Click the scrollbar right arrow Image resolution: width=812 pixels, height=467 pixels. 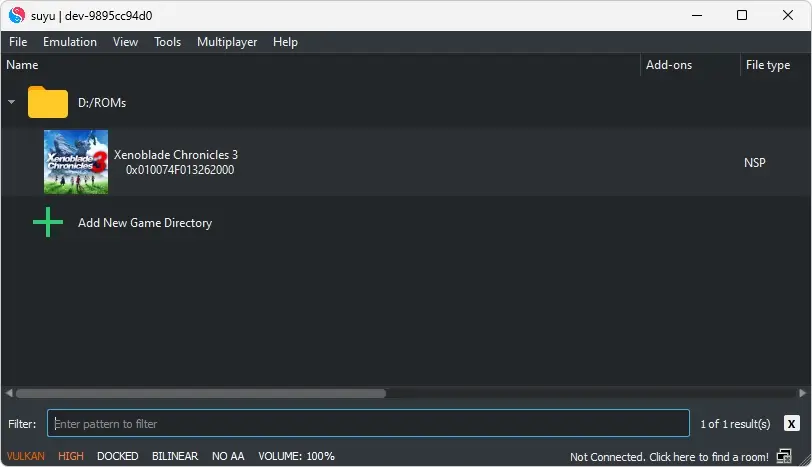click(803, 393)
